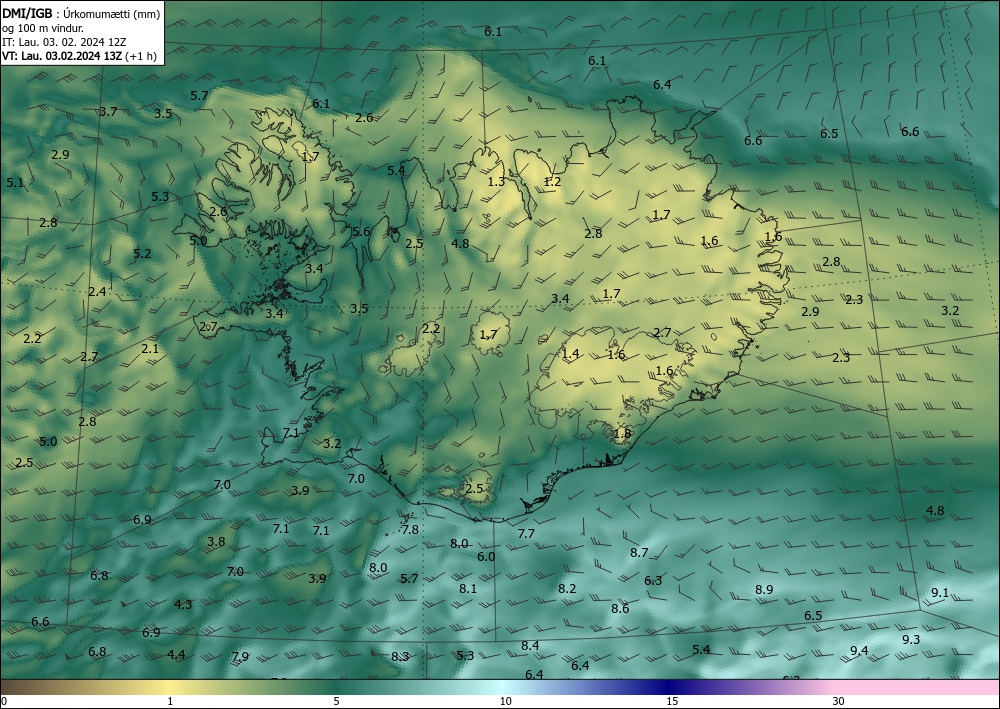The image size is (1000, 709).
Task: Click the 15 tick label on color scale
Action: [672, 701]
